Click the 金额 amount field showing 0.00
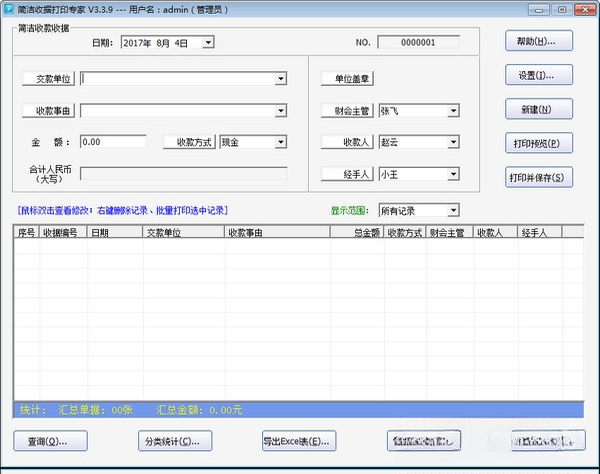Image resolution: width=600 pixels, height=474 pixels. pyautogui.click(x=113, y=142)
